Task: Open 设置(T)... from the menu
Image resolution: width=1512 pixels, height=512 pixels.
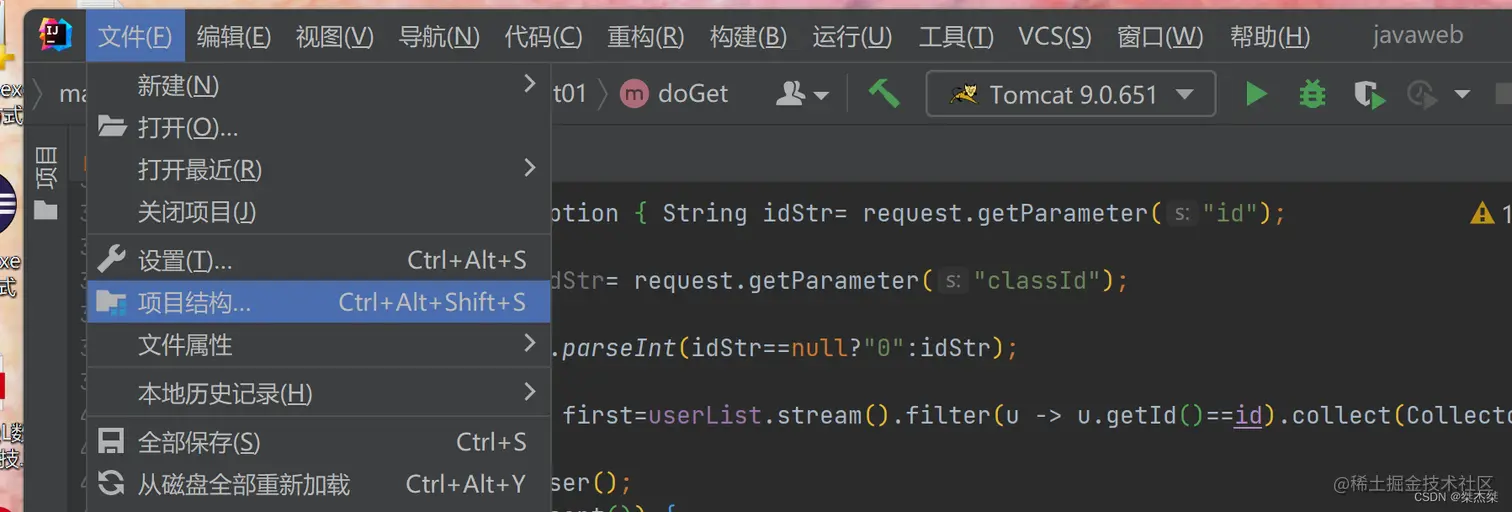Action: click(319, 261)
